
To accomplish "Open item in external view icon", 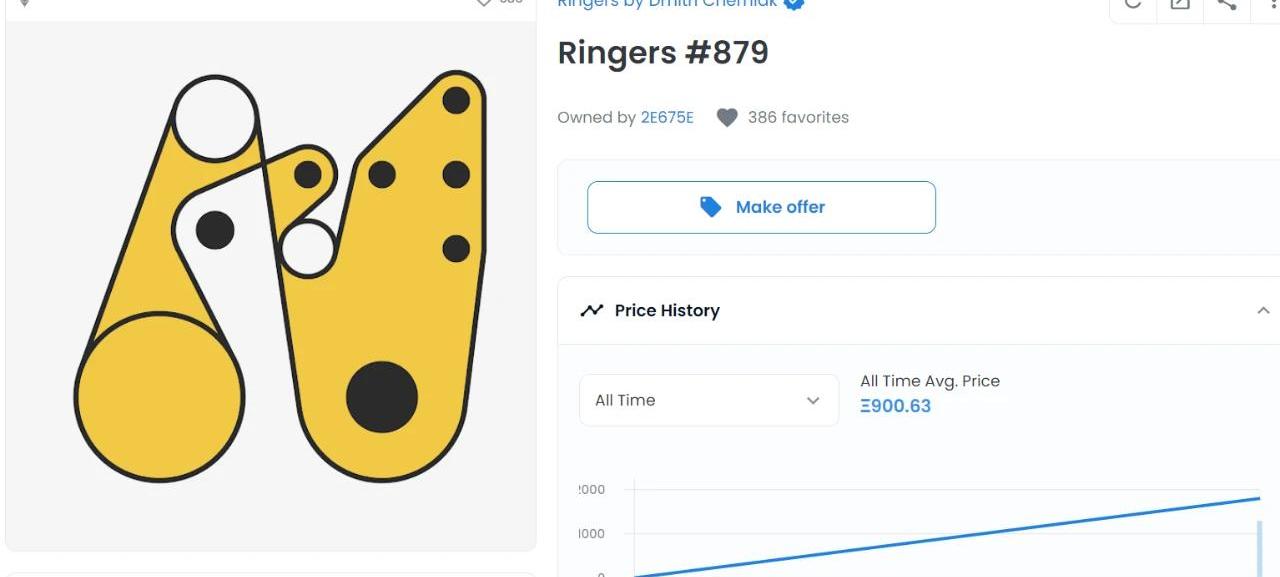I will point(1180,4).
